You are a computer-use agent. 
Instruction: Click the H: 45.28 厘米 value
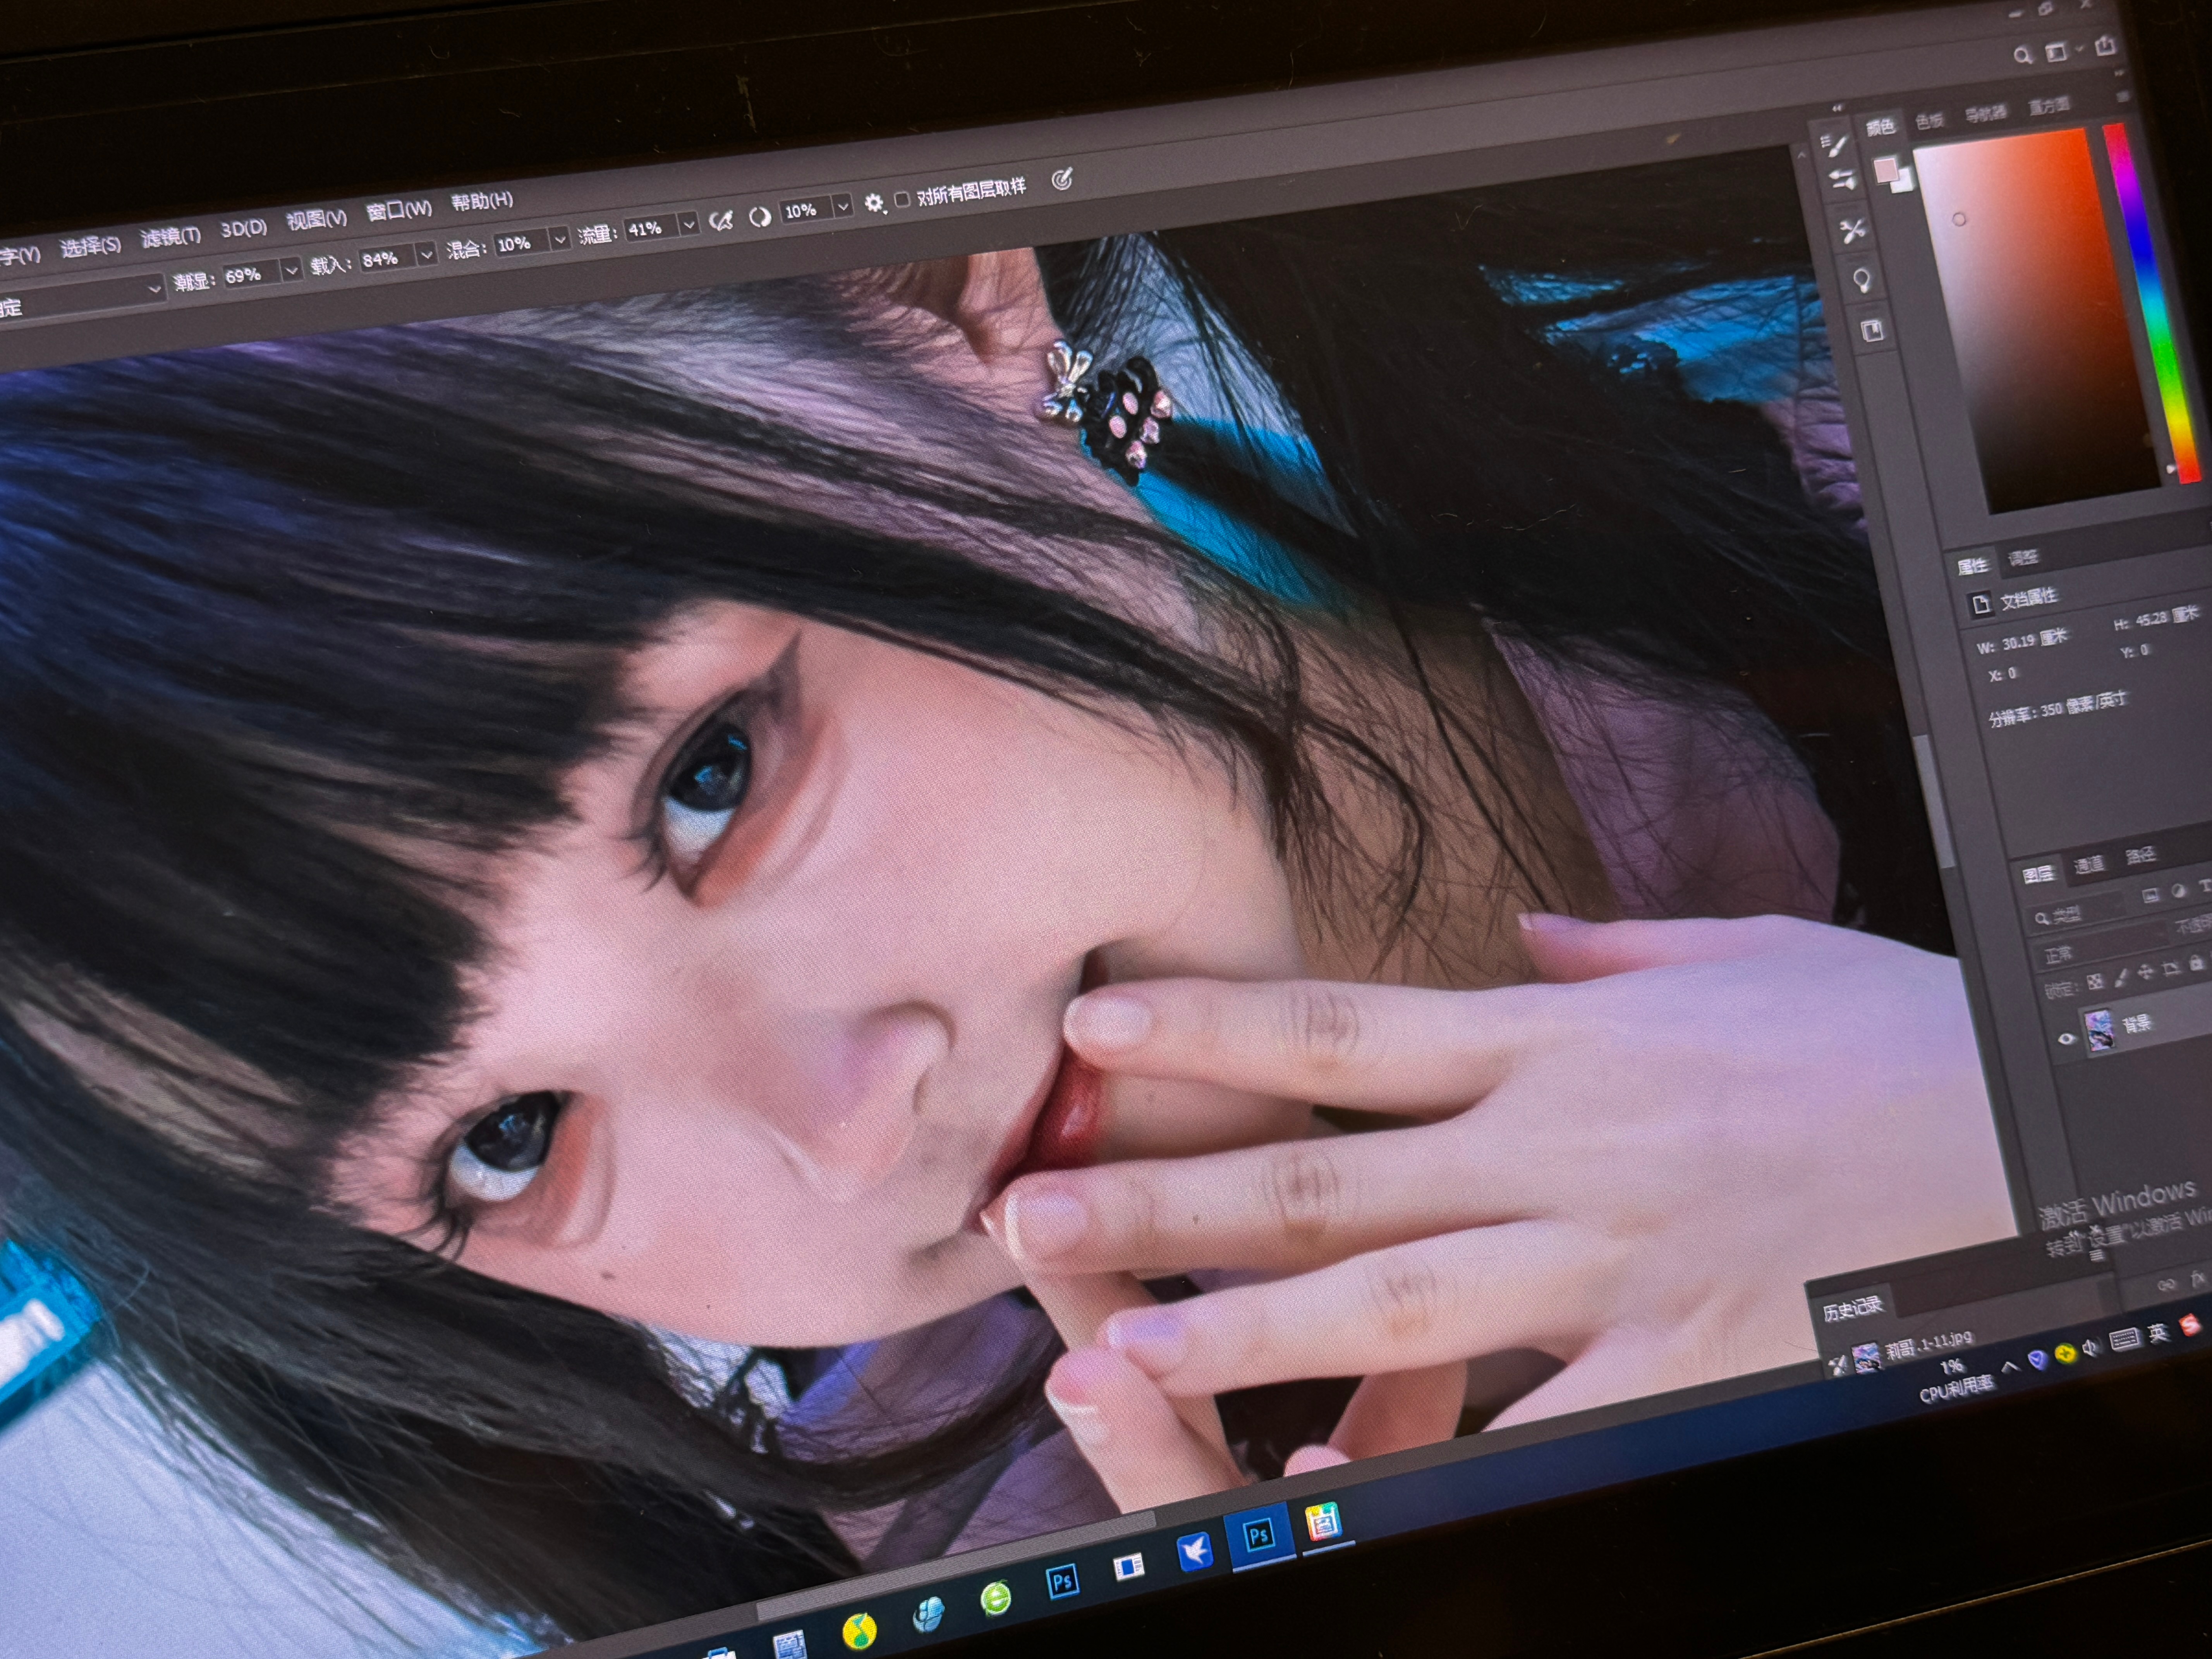coord(2155,619)
